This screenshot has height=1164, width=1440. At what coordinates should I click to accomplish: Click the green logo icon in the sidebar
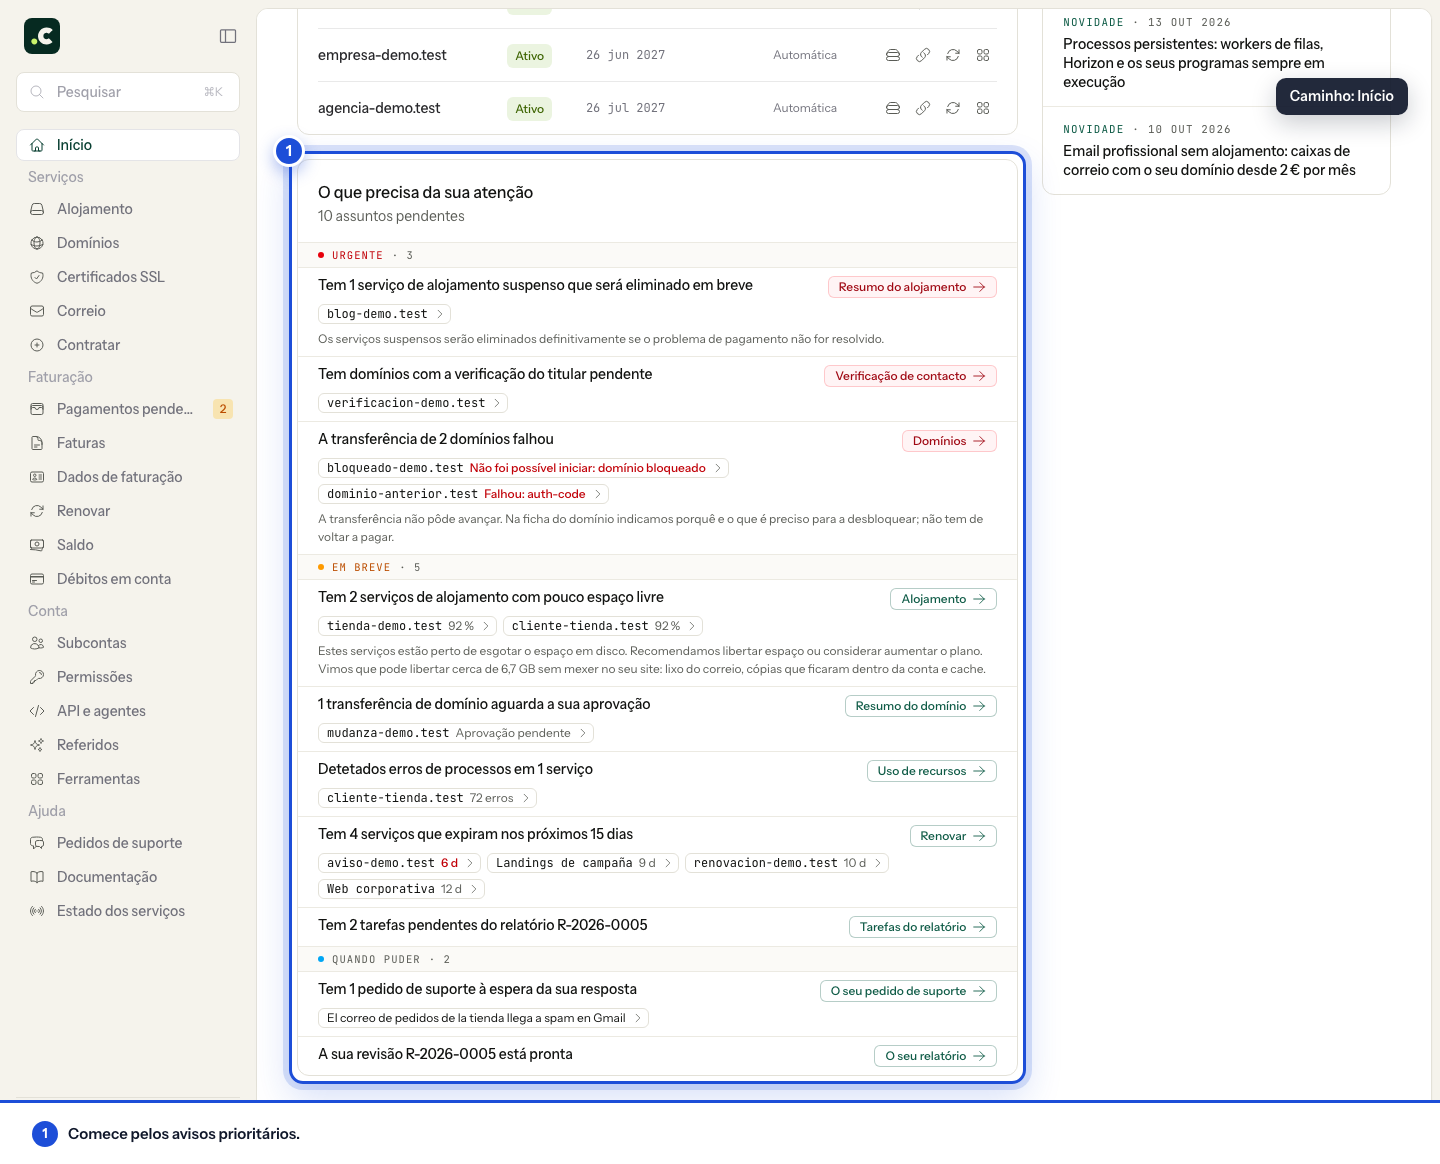(x=42, y=36)
